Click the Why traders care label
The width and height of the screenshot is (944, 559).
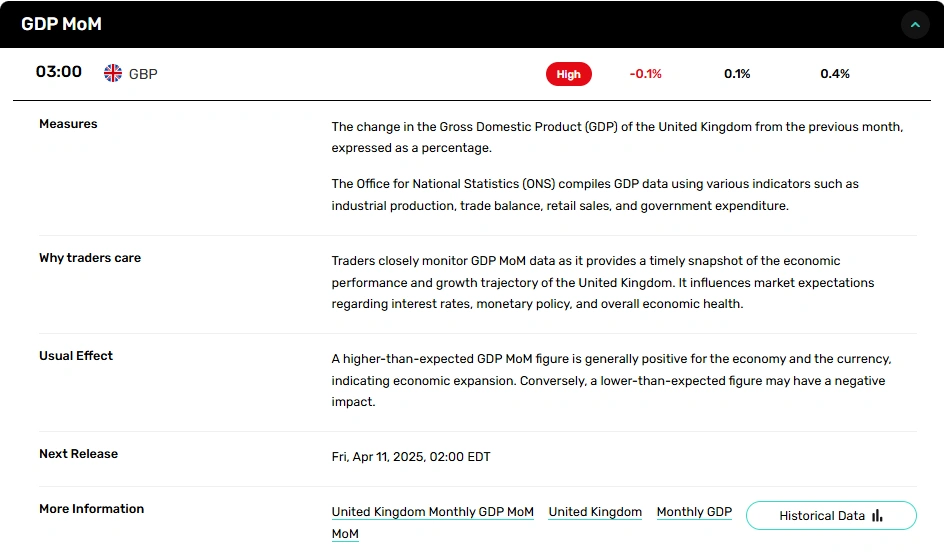coord(90,258)
